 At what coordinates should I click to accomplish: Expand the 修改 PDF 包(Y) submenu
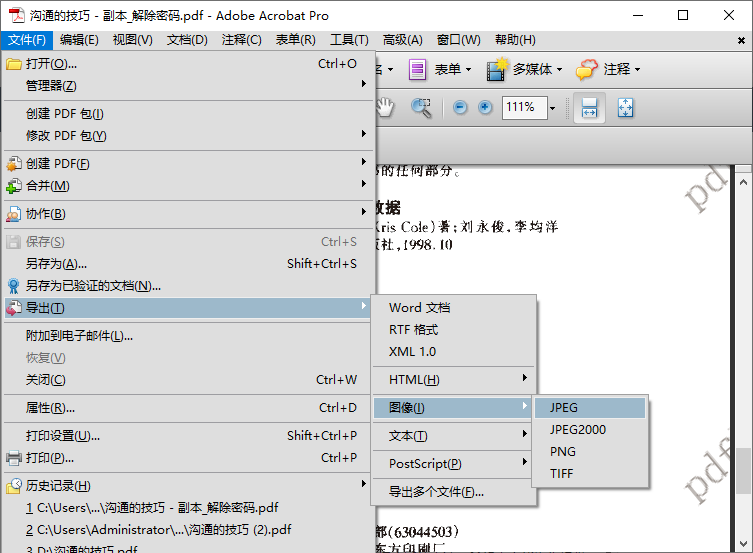(364, 134)
